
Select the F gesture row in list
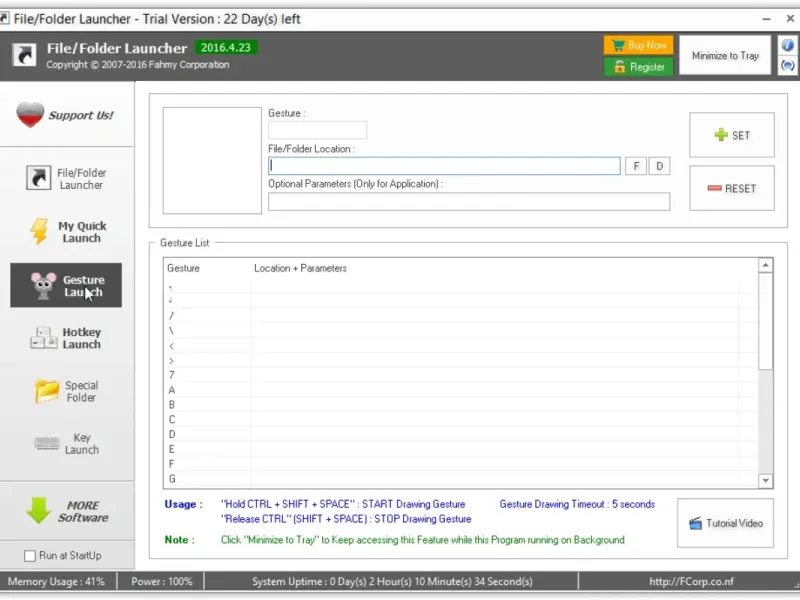[x=462, y=464]
